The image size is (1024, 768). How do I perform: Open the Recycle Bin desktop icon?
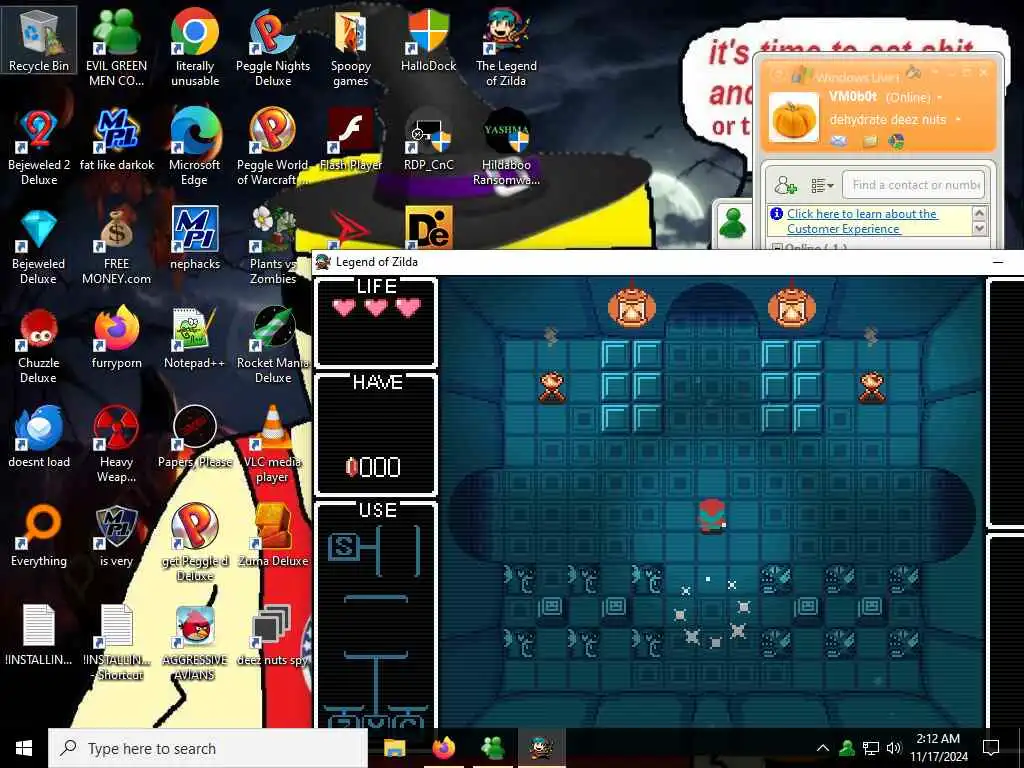tap(39, 40)
